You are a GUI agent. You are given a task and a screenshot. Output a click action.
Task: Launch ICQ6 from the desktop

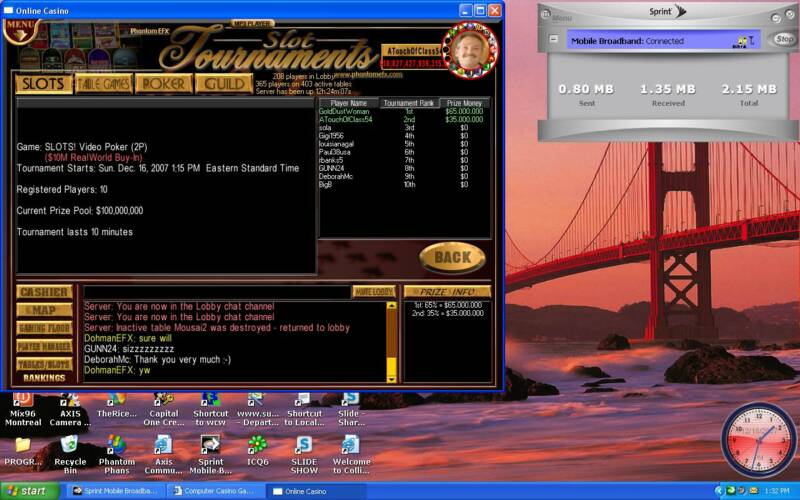click(258, 452)
